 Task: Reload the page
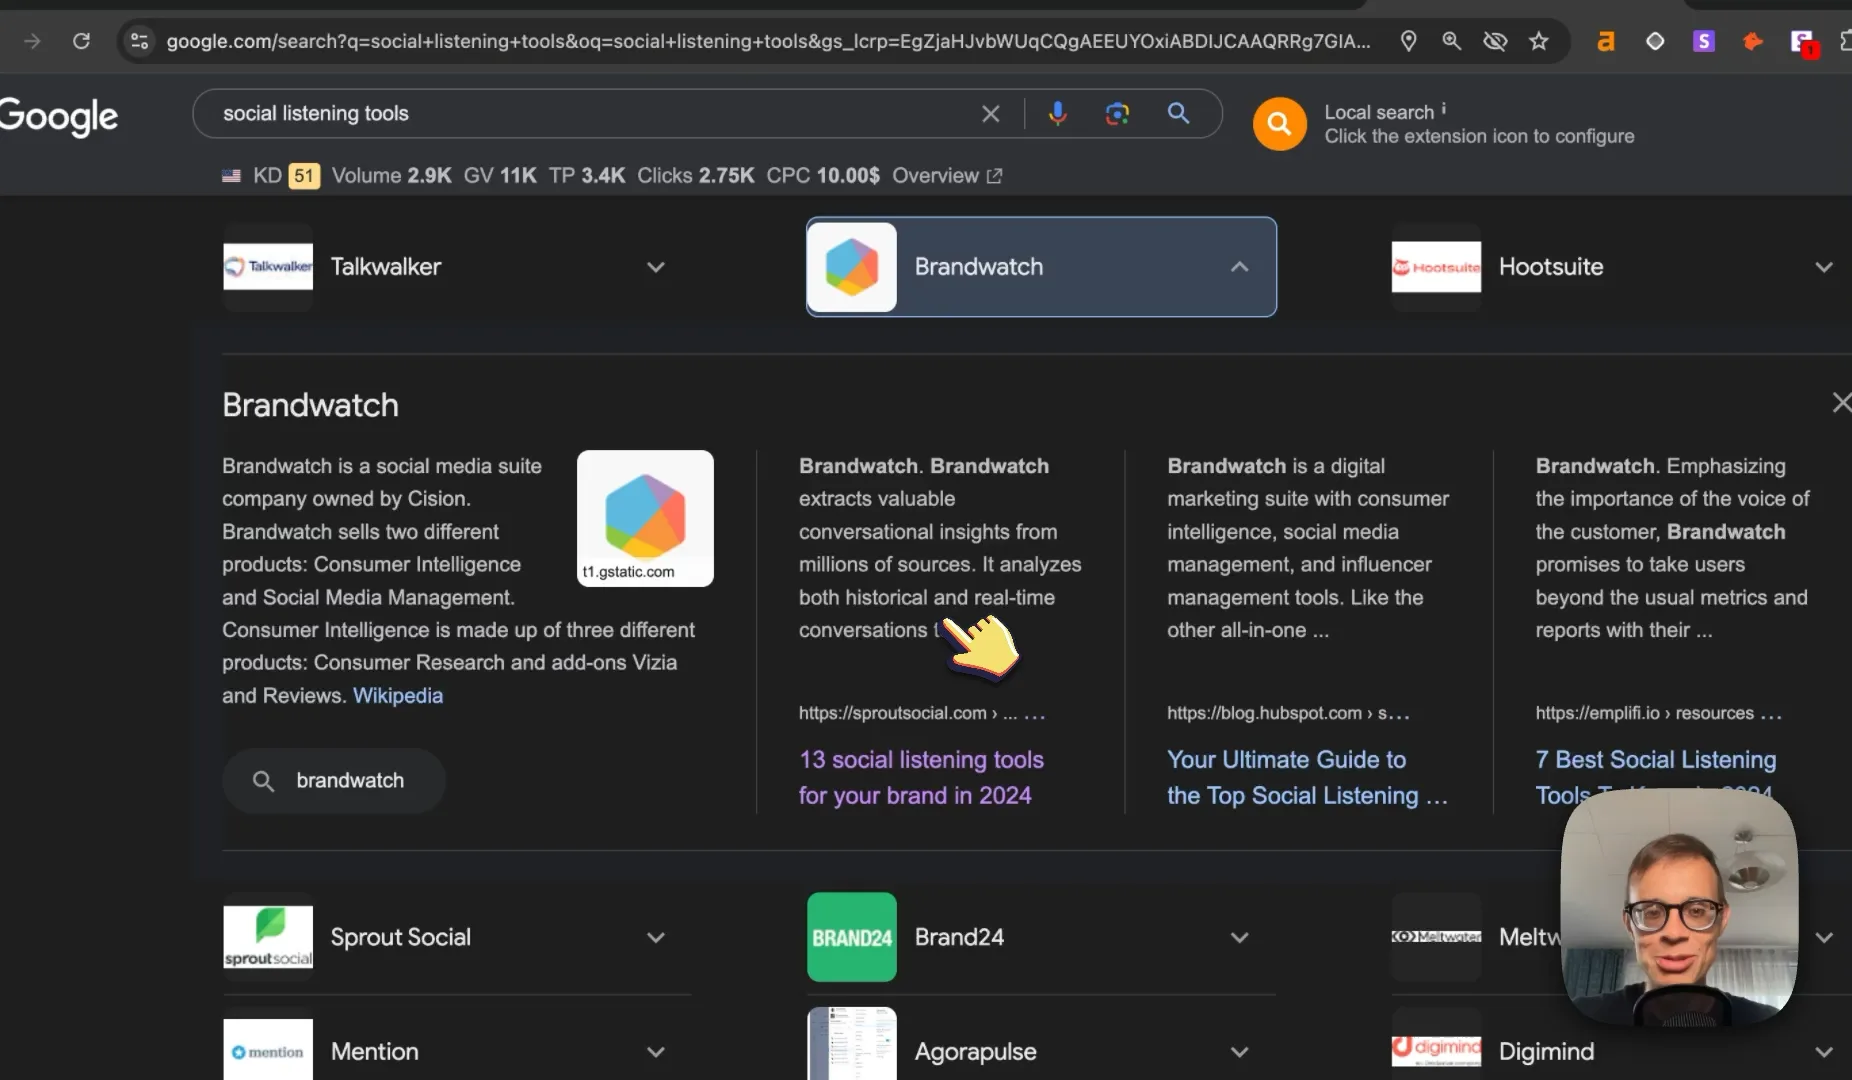(82, 41)
